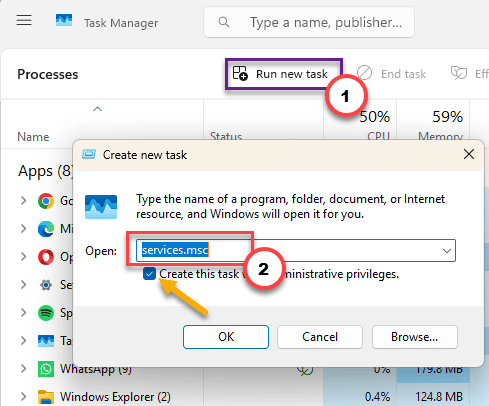Expand the WhatsApp process group
Viewport: 489px width, 406px height.
click(x=24, y=369)
